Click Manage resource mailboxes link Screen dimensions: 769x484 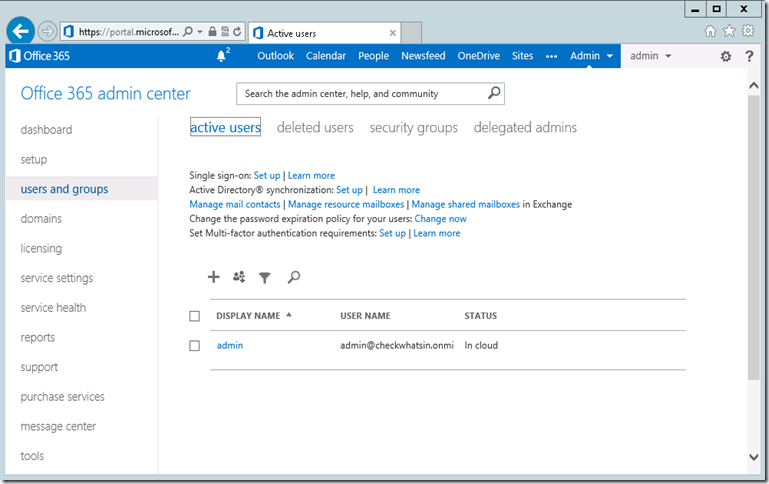coord(346,204)
